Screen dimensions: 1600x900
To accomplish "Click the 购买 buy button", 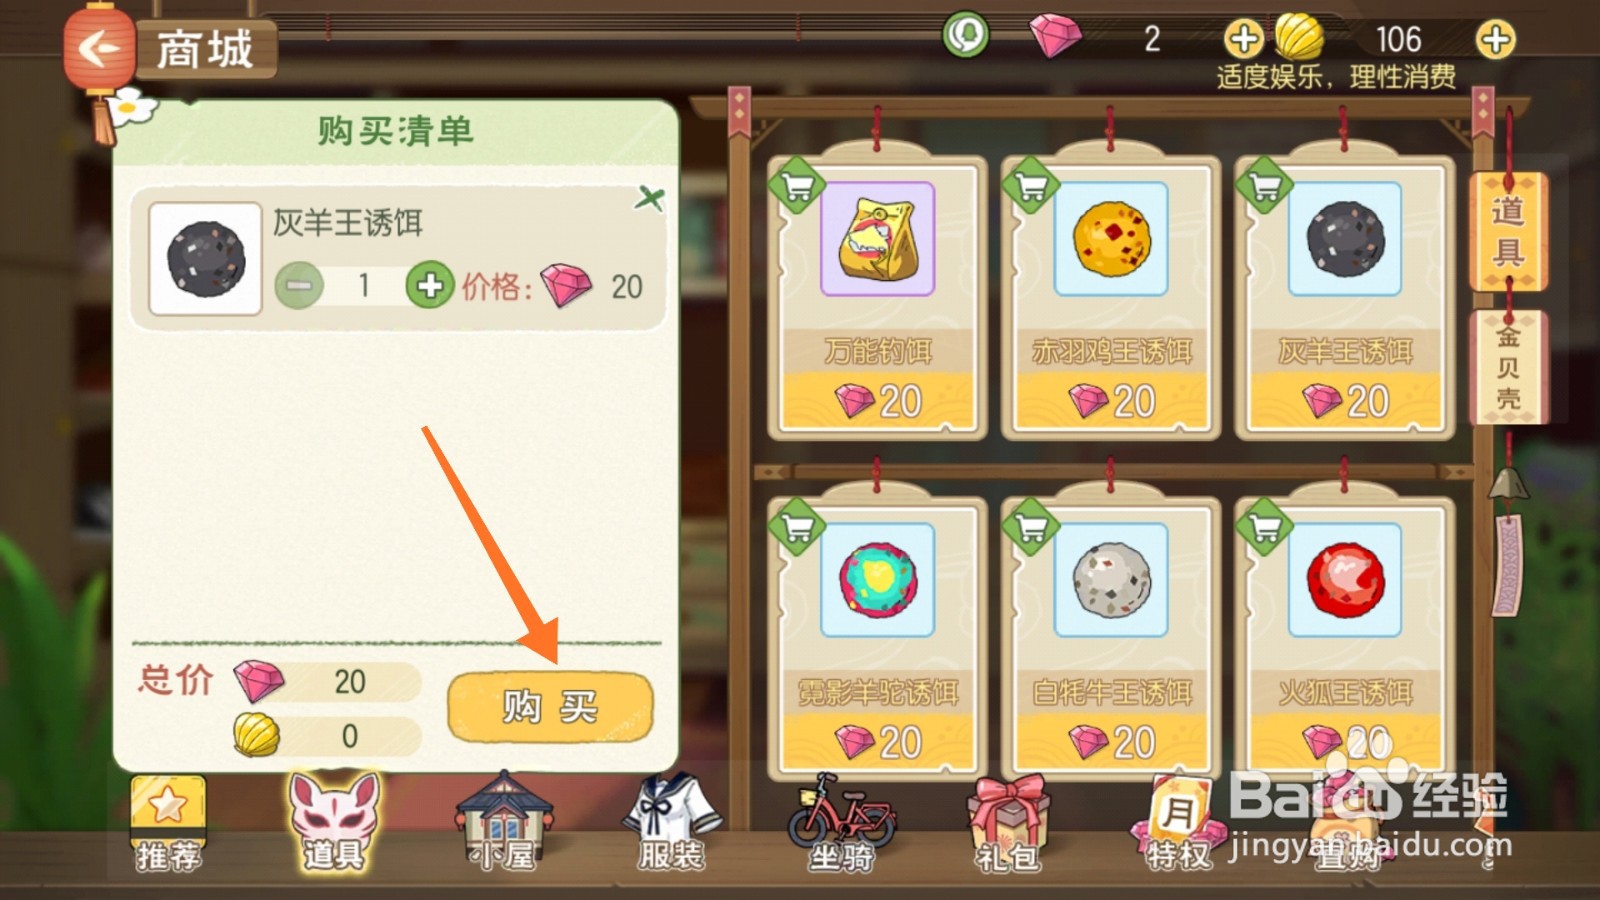I will coord(550,707).
